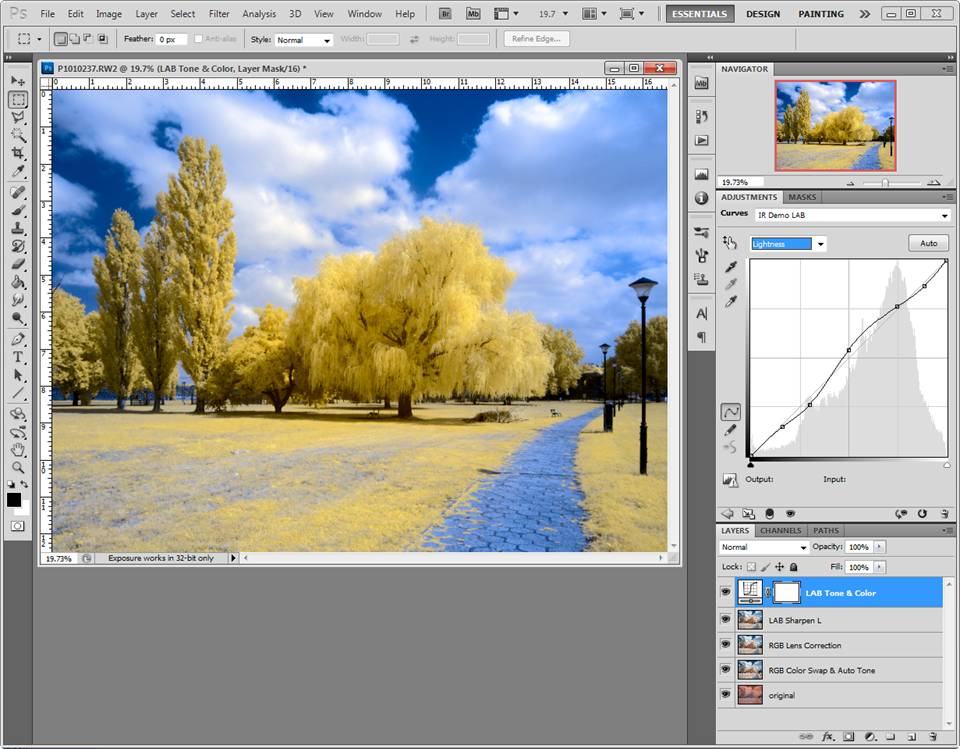Launch Bridge from the Br icon
This screenshot has width=960, height=749.
pyautogui.click(x=446, y=13)
